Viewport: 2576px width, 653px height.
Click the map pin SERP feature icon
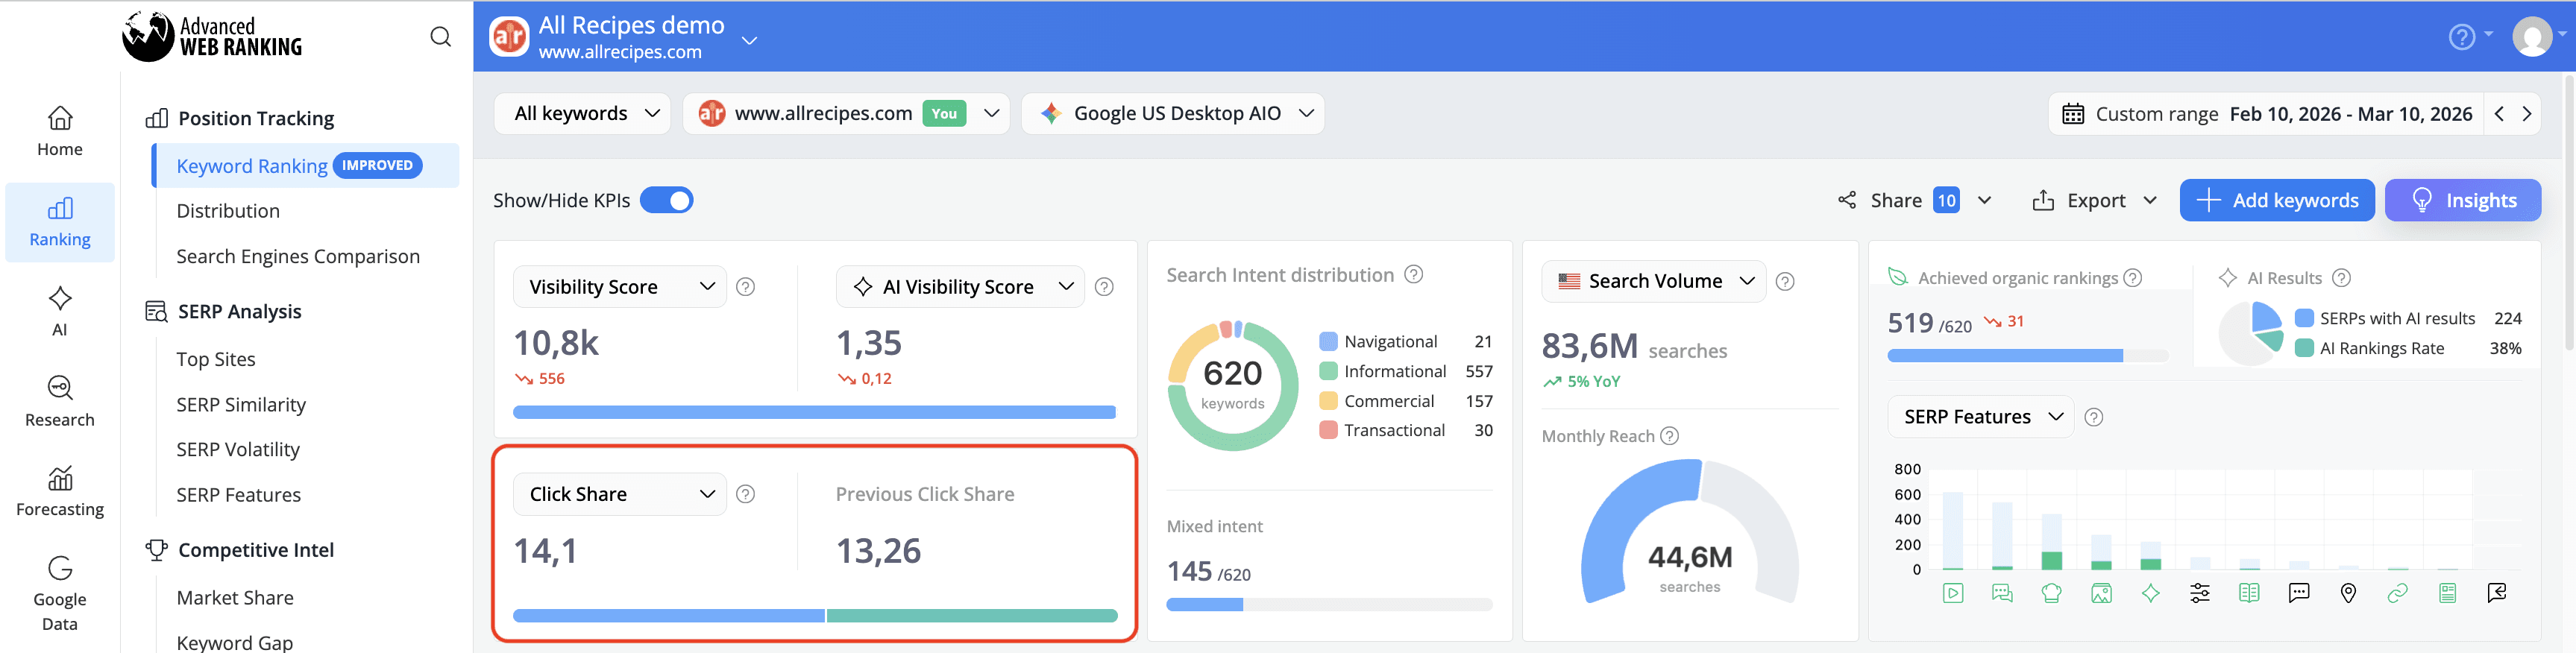(2348, 593)
